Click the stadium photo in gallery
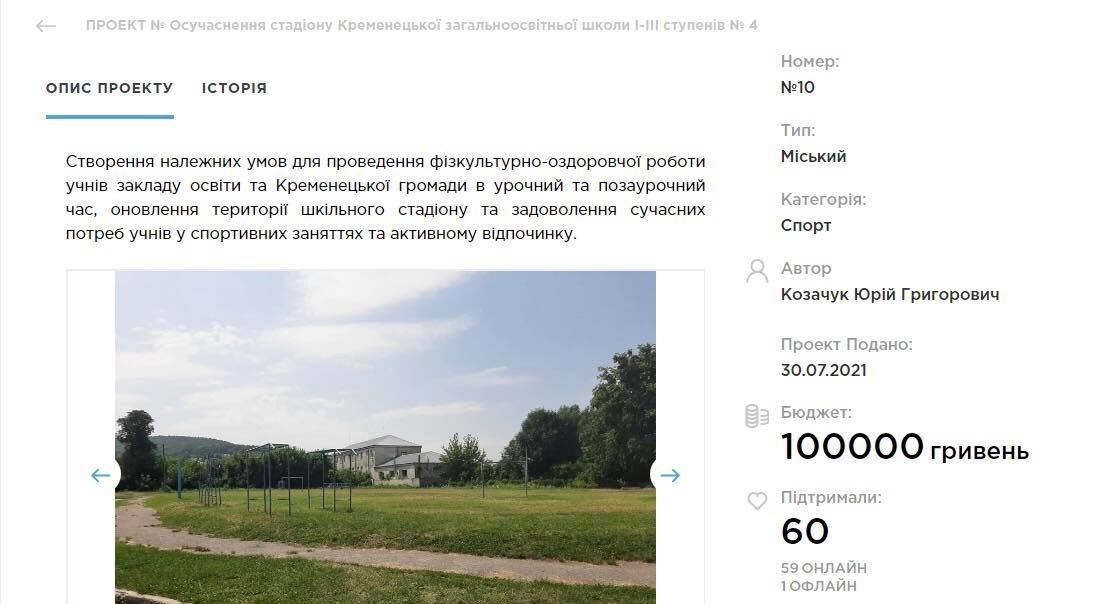1098x604 pixels. tap(385, 437)
